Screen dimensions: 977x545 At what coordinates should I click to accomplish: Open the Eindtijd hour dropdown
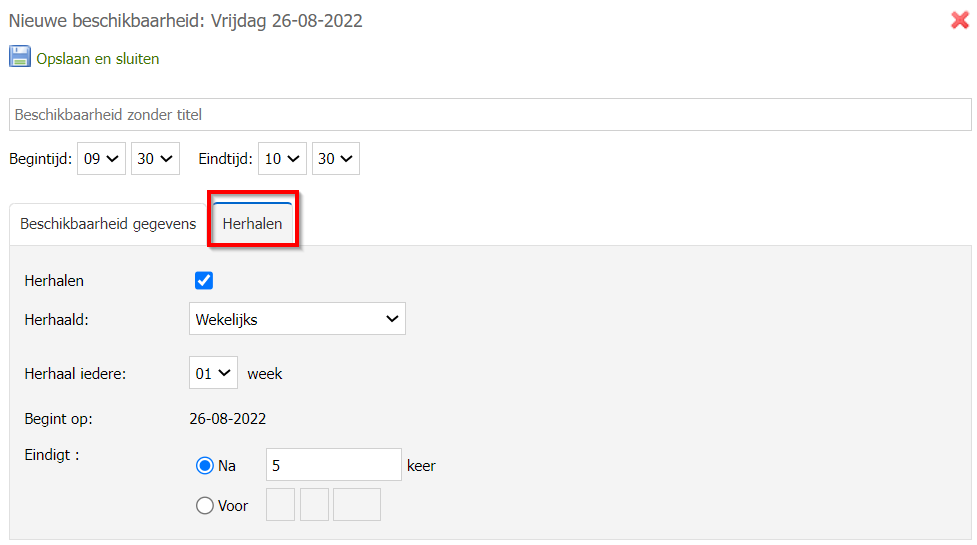coord(282,158)
